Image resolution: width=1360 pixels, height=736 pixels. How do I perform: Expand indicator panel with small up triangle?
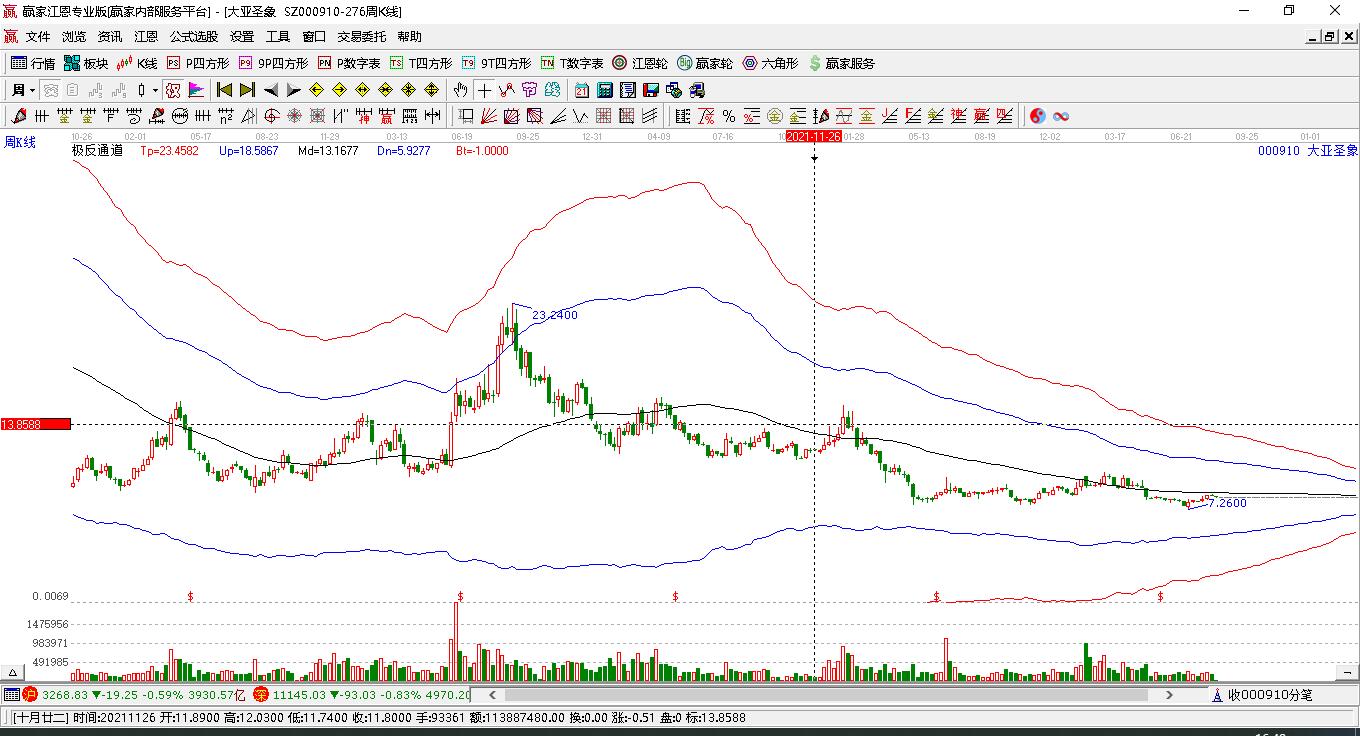point(14,672)
